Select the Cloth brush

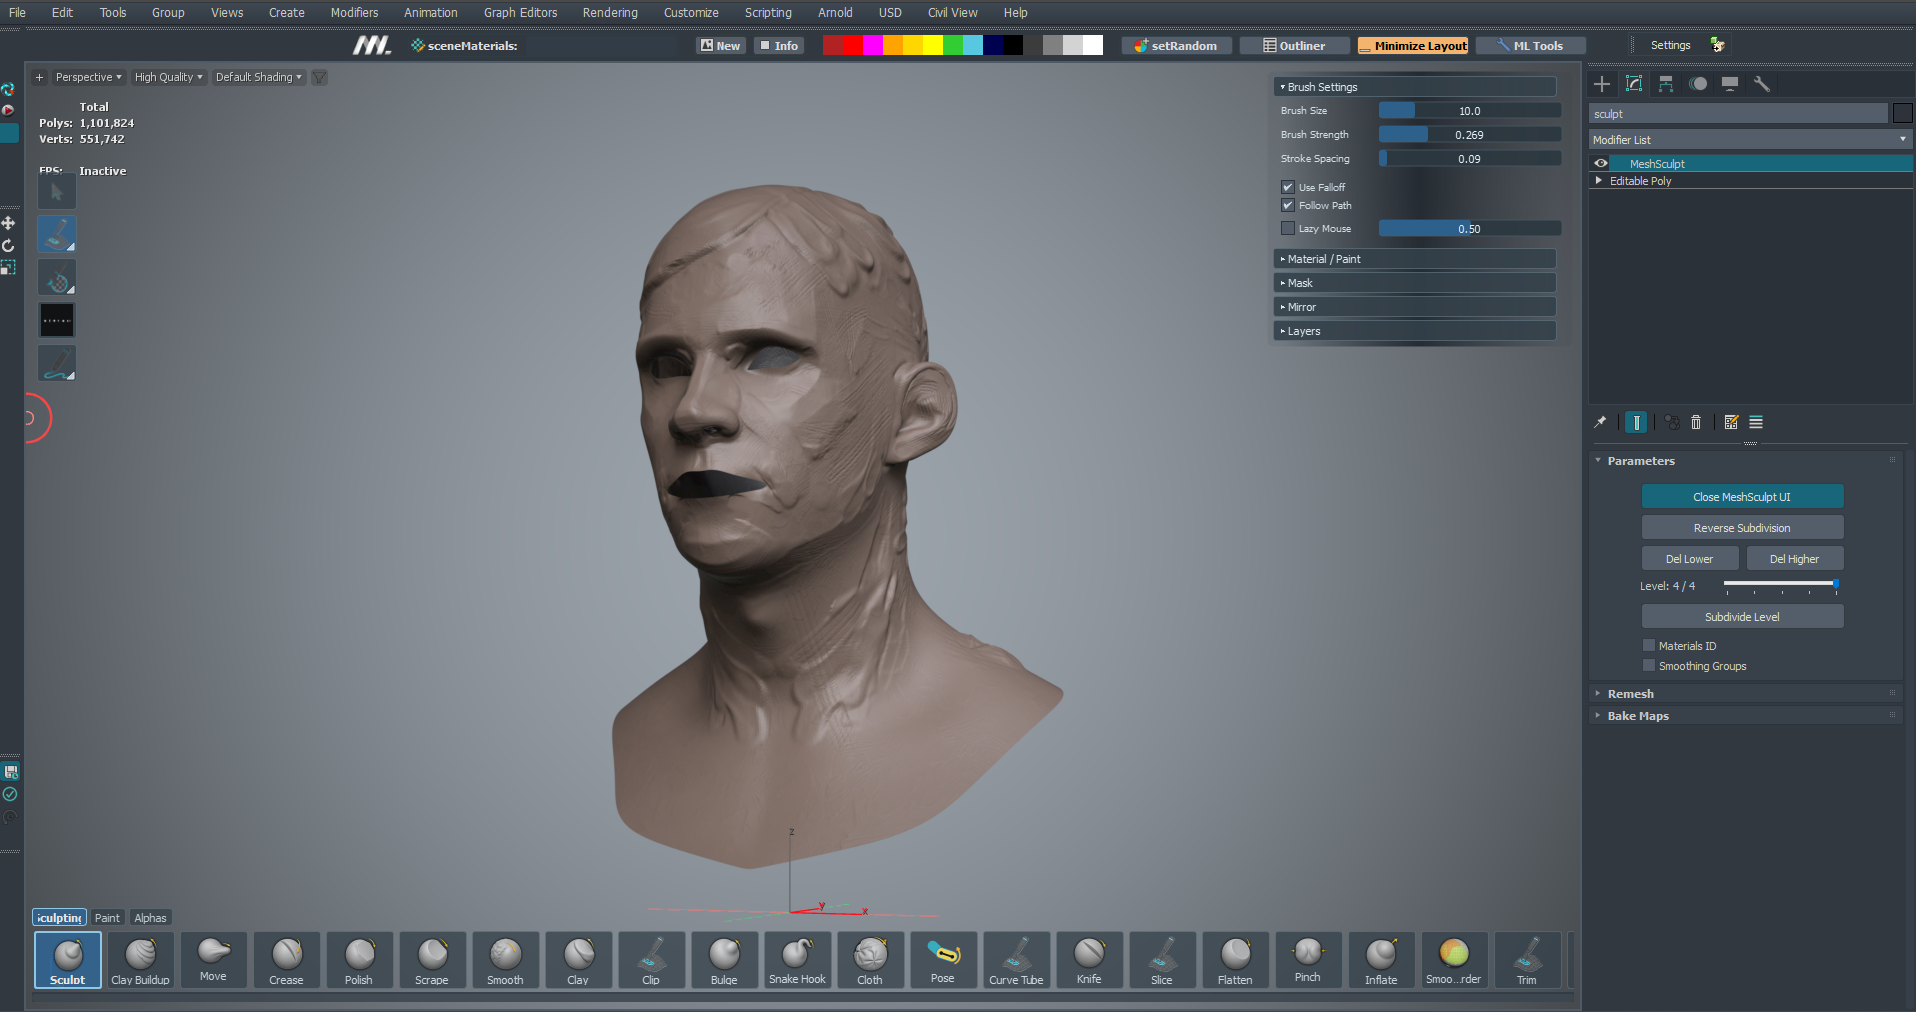tap(870, 960)
